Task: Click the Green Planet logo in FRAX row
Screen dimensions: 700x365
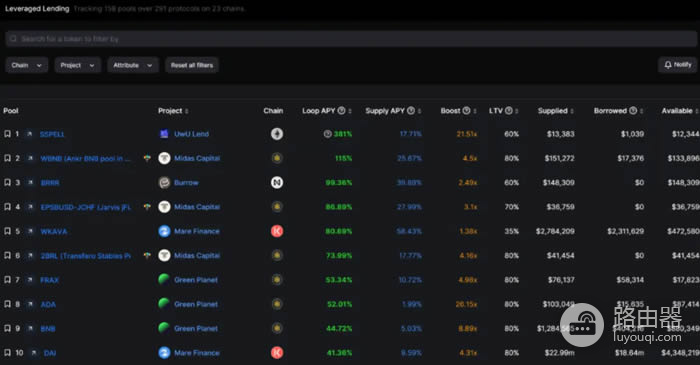Action: pos(164,280)
